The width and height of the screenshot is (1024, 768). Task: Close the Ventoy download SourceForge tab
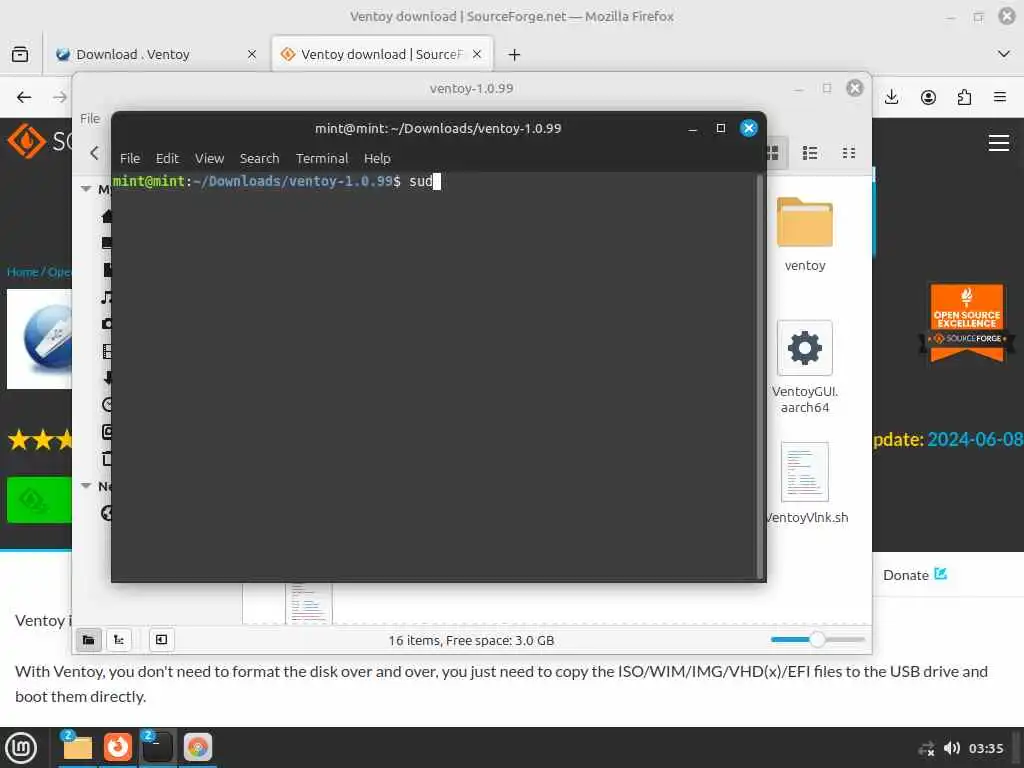(x=477, y=54)
